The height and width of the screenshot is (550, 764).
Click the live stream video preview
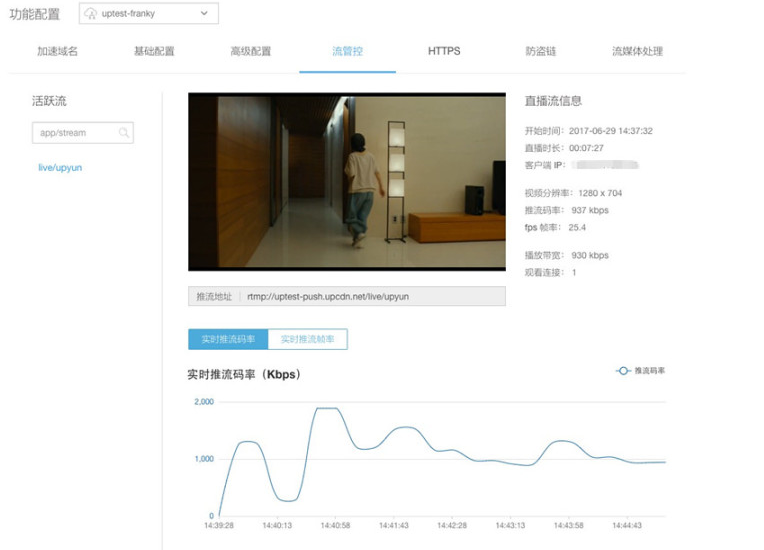click(x=346, y=183)
